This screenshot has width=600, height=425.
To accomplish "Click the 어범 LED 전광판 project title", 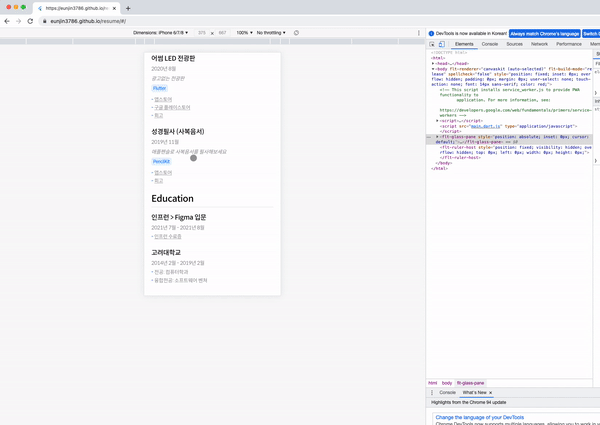I will 173,58.
